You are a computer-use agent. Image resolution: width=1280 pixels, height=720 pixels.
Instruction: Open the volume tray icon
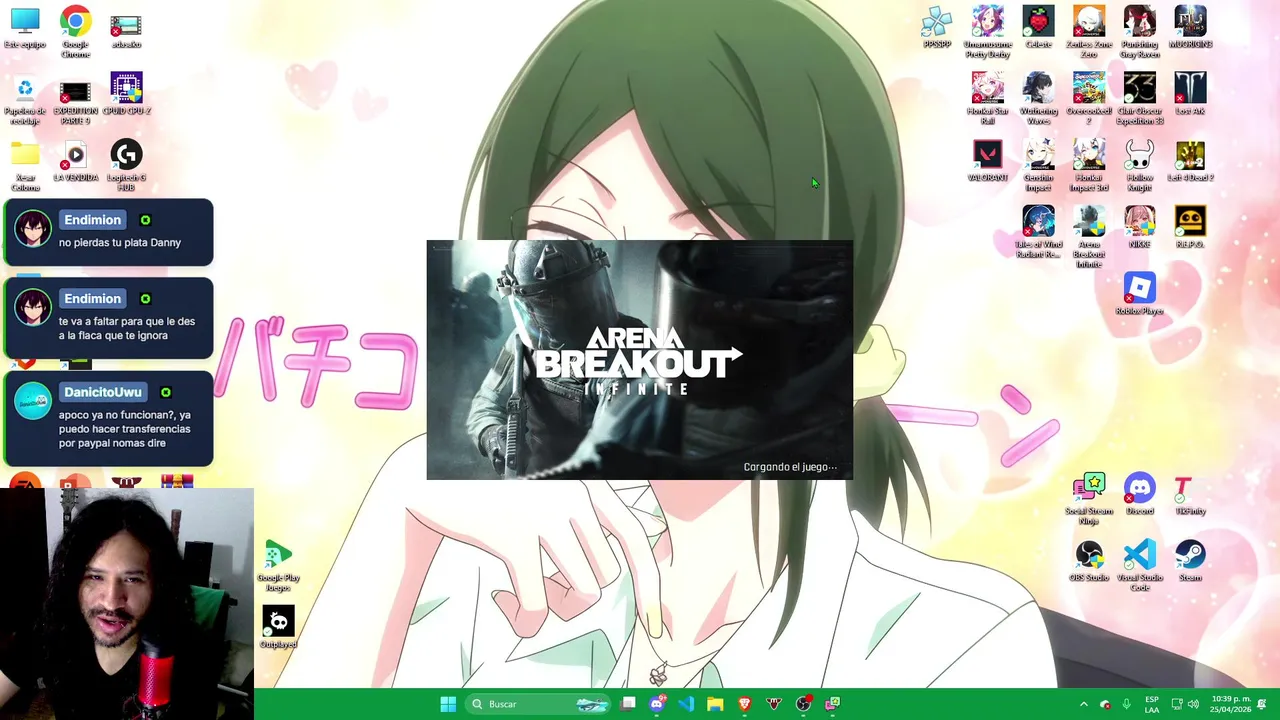coord(1193,704)
